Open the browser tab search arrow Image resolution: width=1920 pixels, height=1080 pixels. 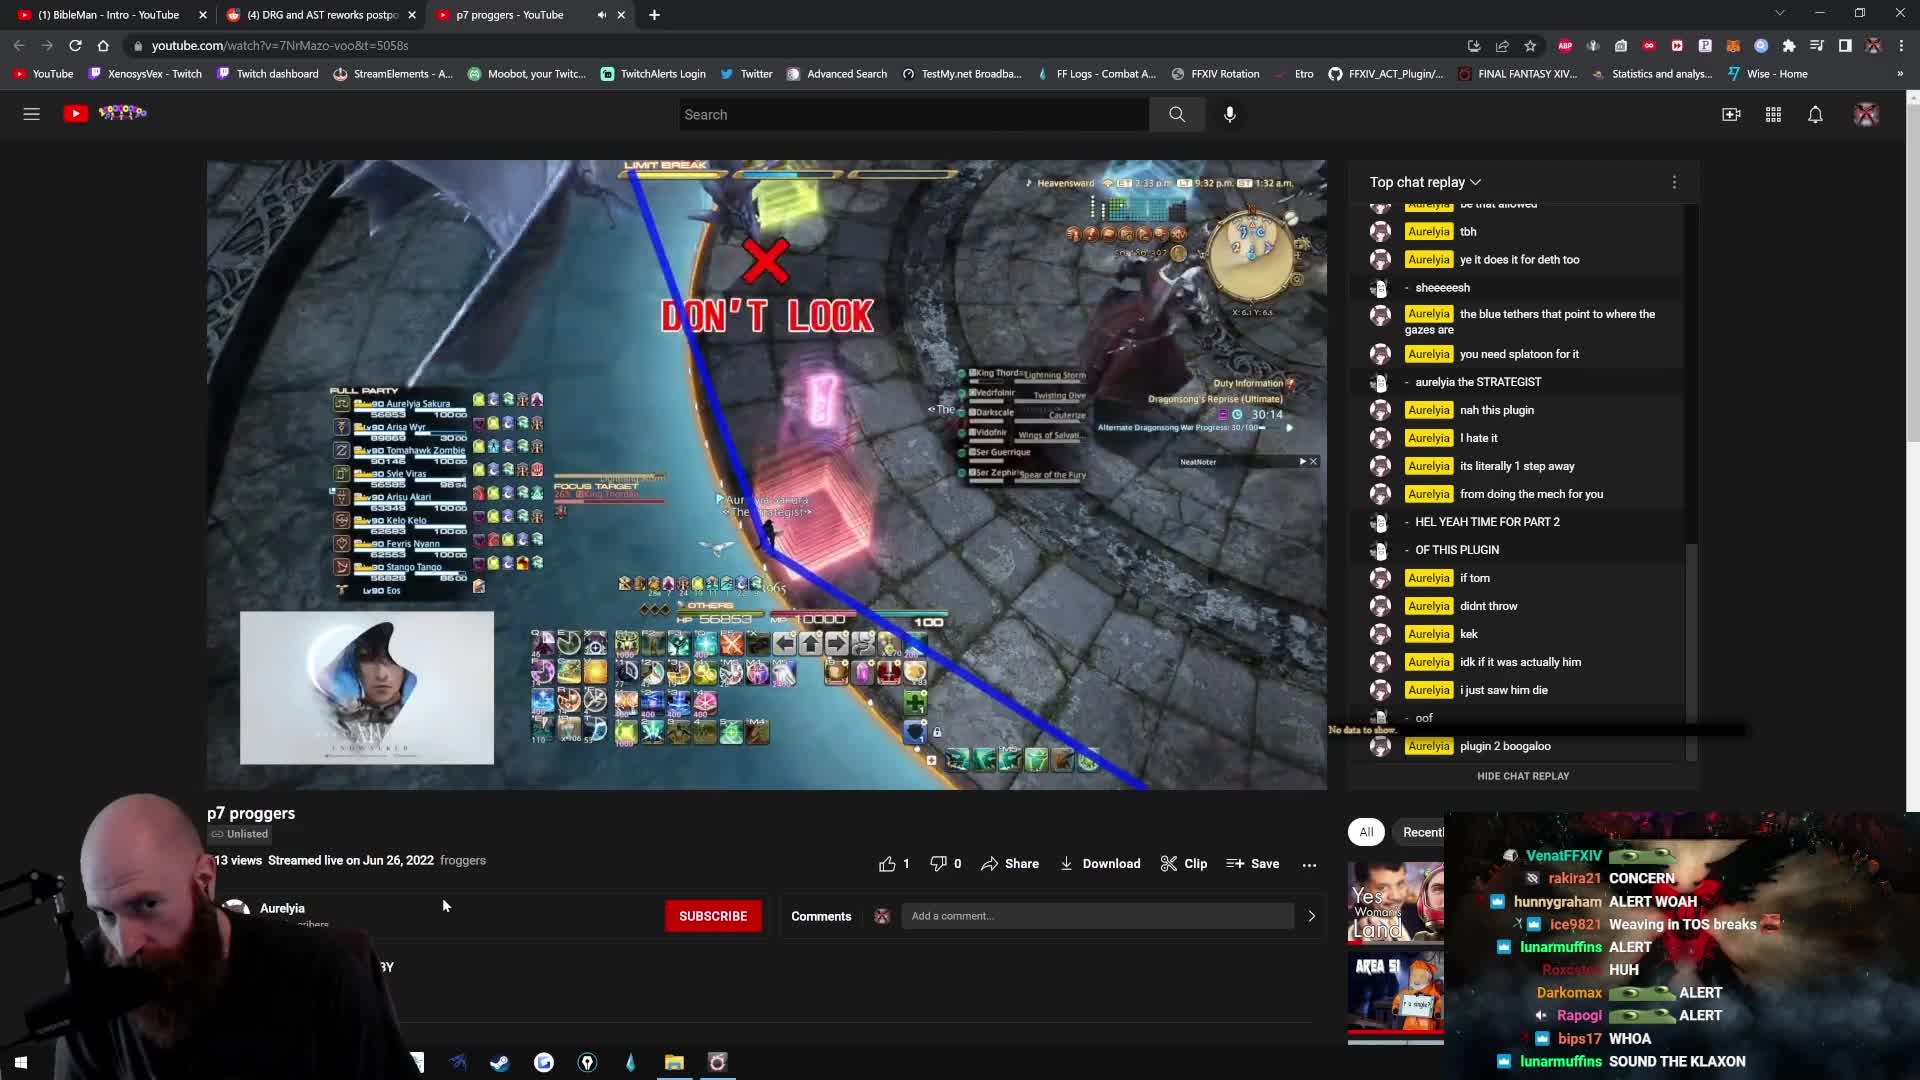coord(1782,14)
